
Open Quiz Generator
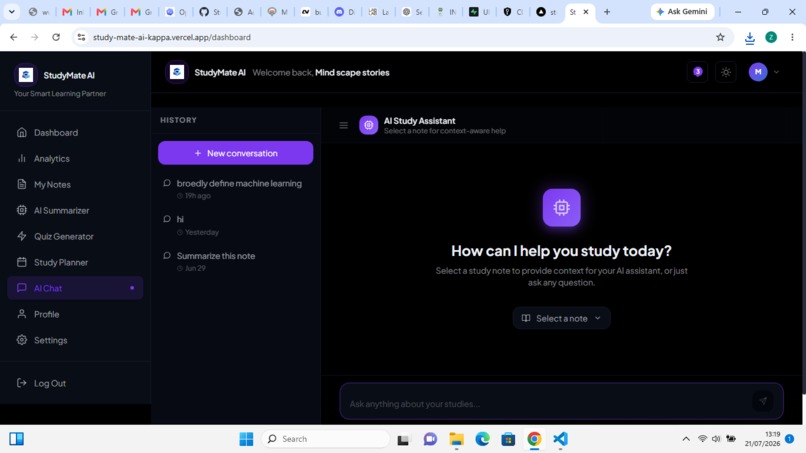click(x=75, y=237)
